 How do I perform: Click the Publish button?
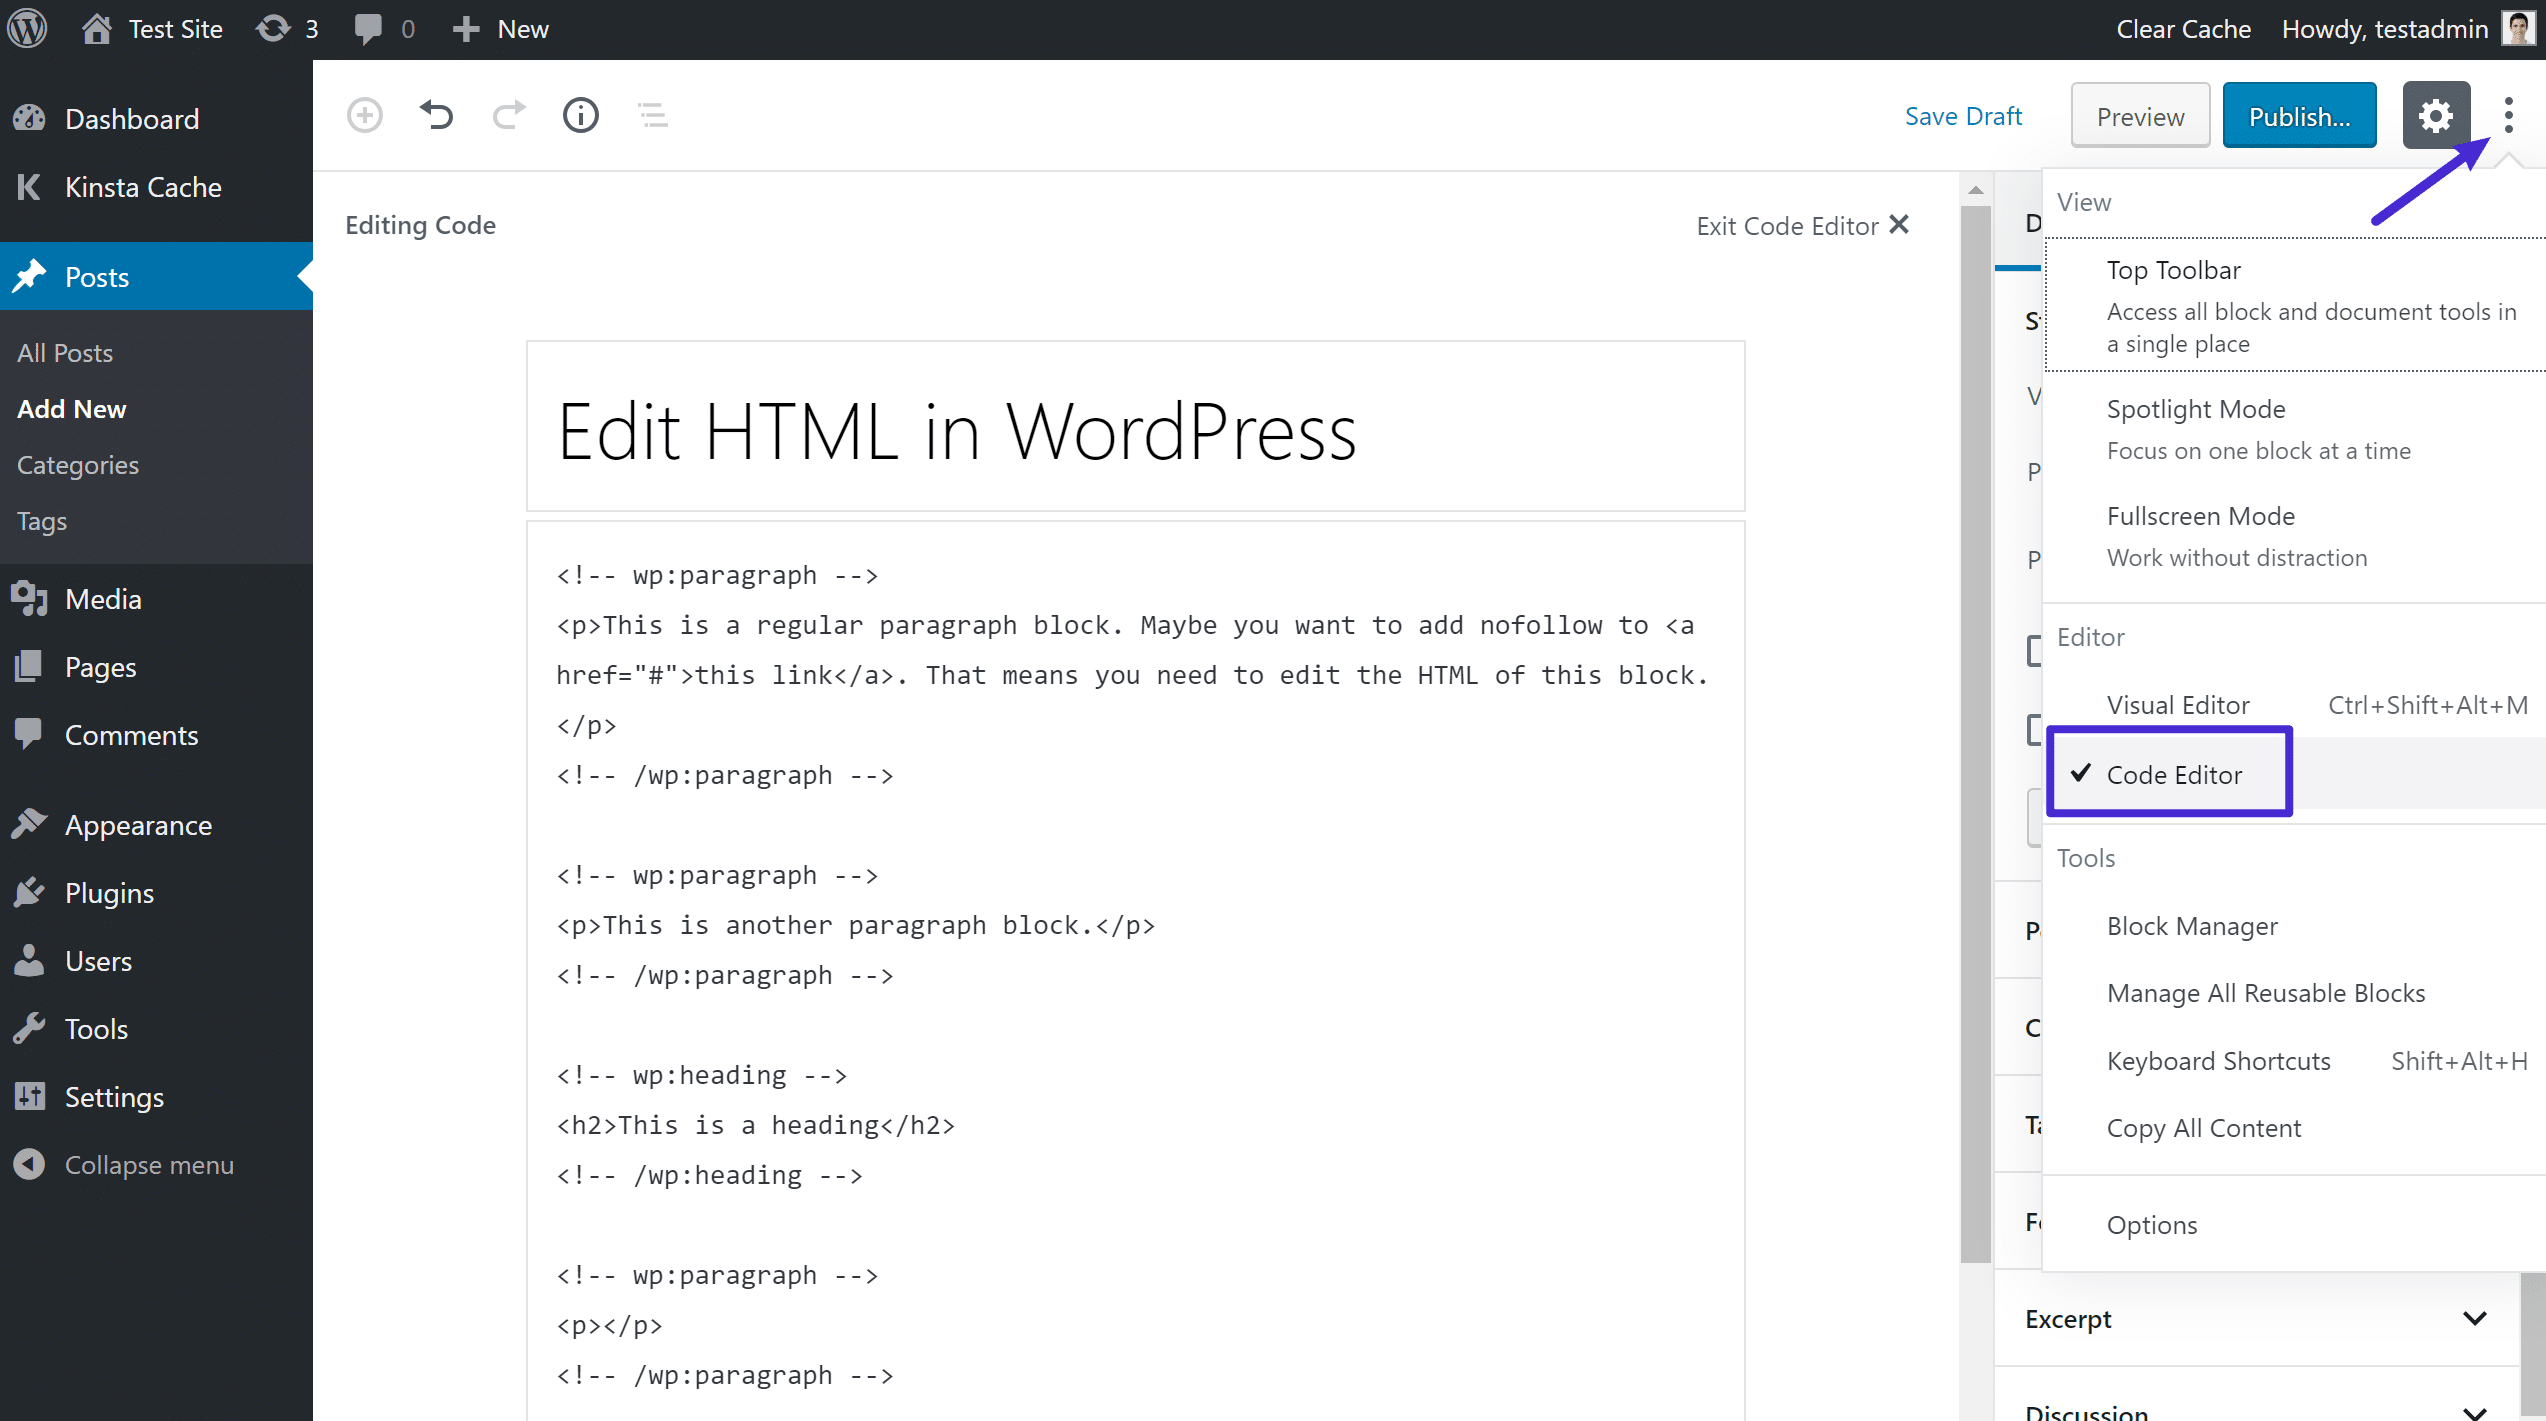point(2298,115)
